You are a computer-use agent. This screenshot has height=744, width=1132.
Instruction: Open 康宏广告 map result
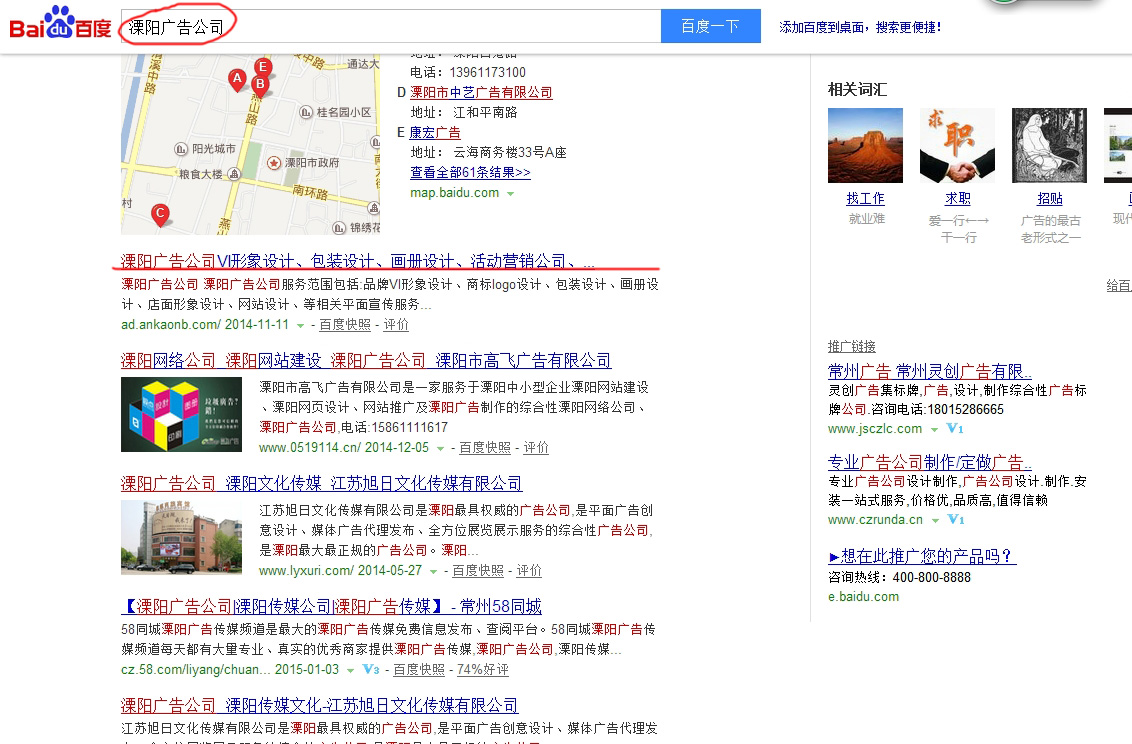(435, 133)
